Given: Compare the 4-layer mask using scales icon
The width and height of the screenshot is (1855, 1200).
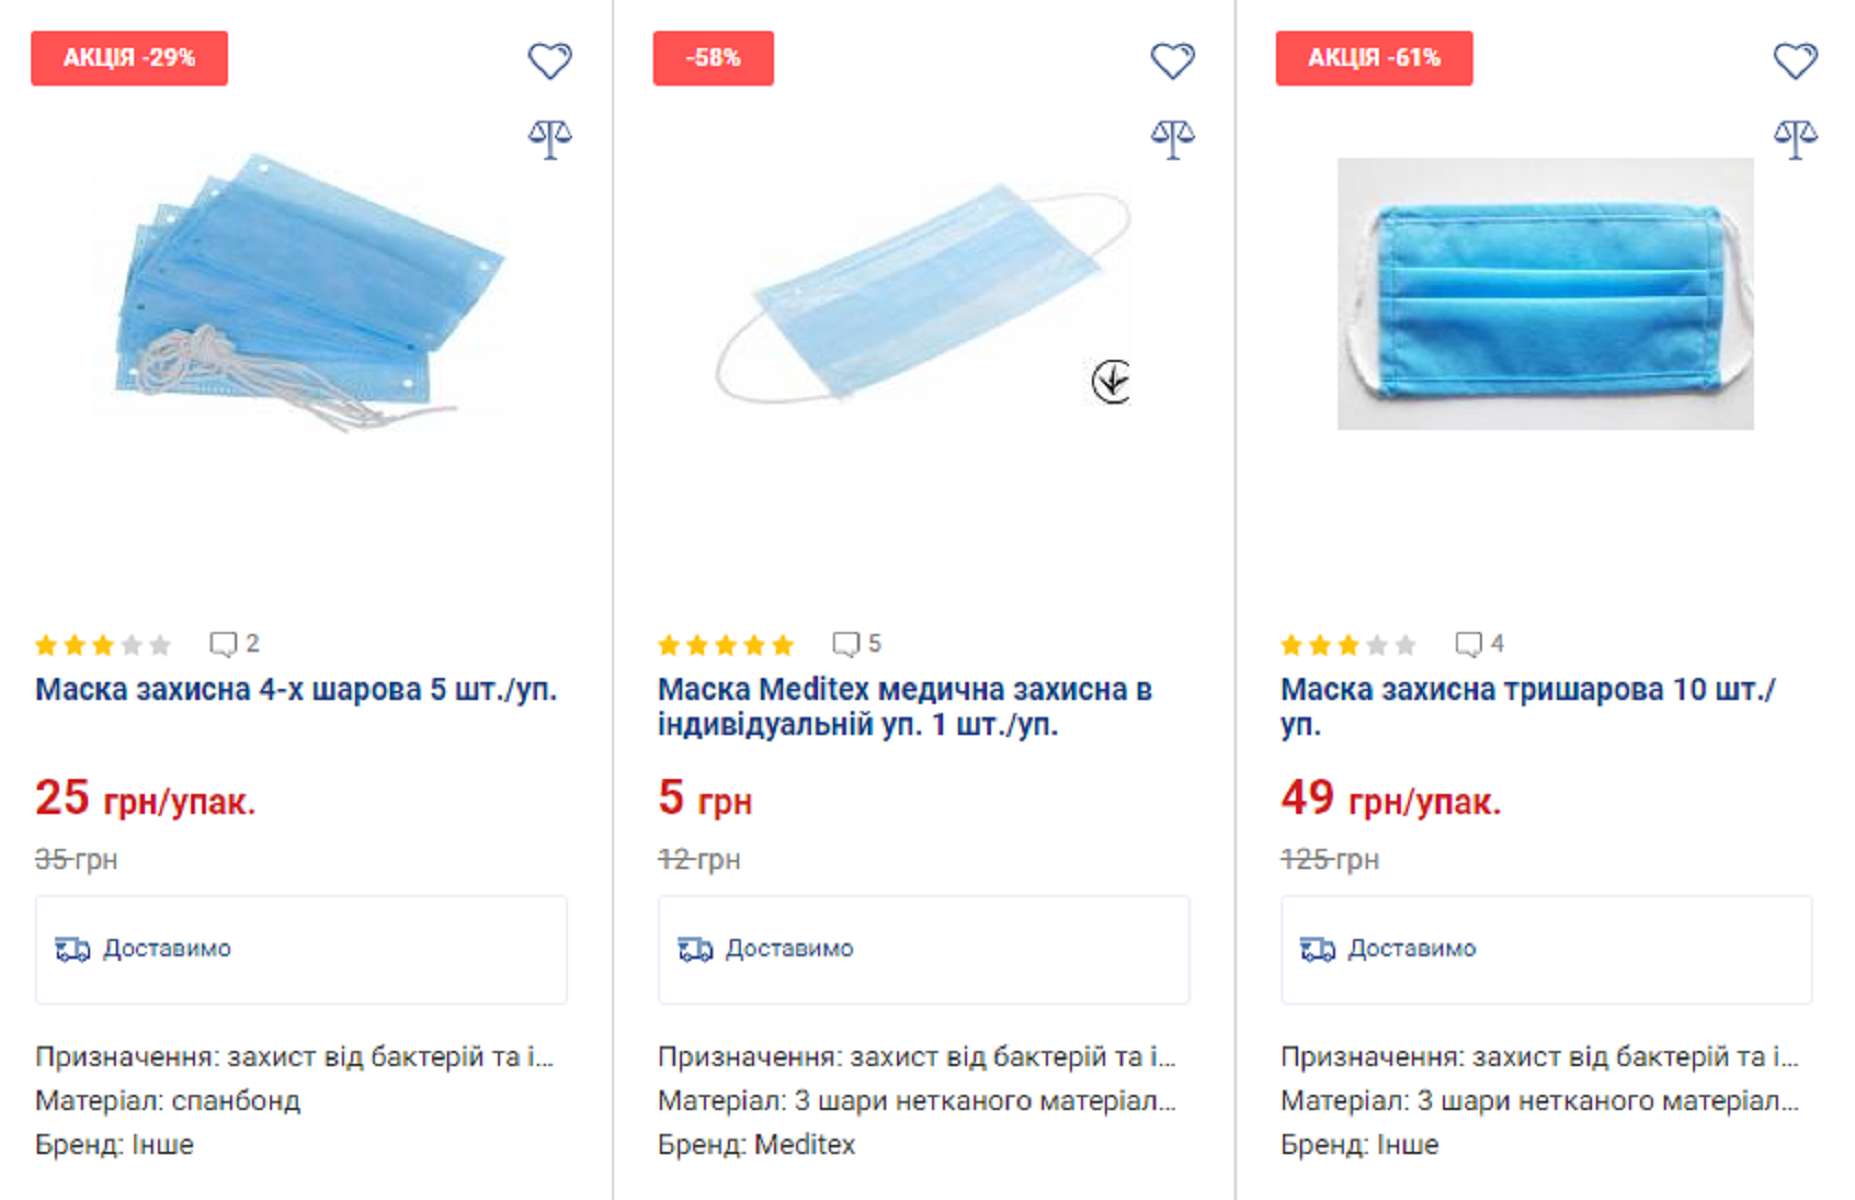Looking at the screenshot, I should tap(549, 138).
